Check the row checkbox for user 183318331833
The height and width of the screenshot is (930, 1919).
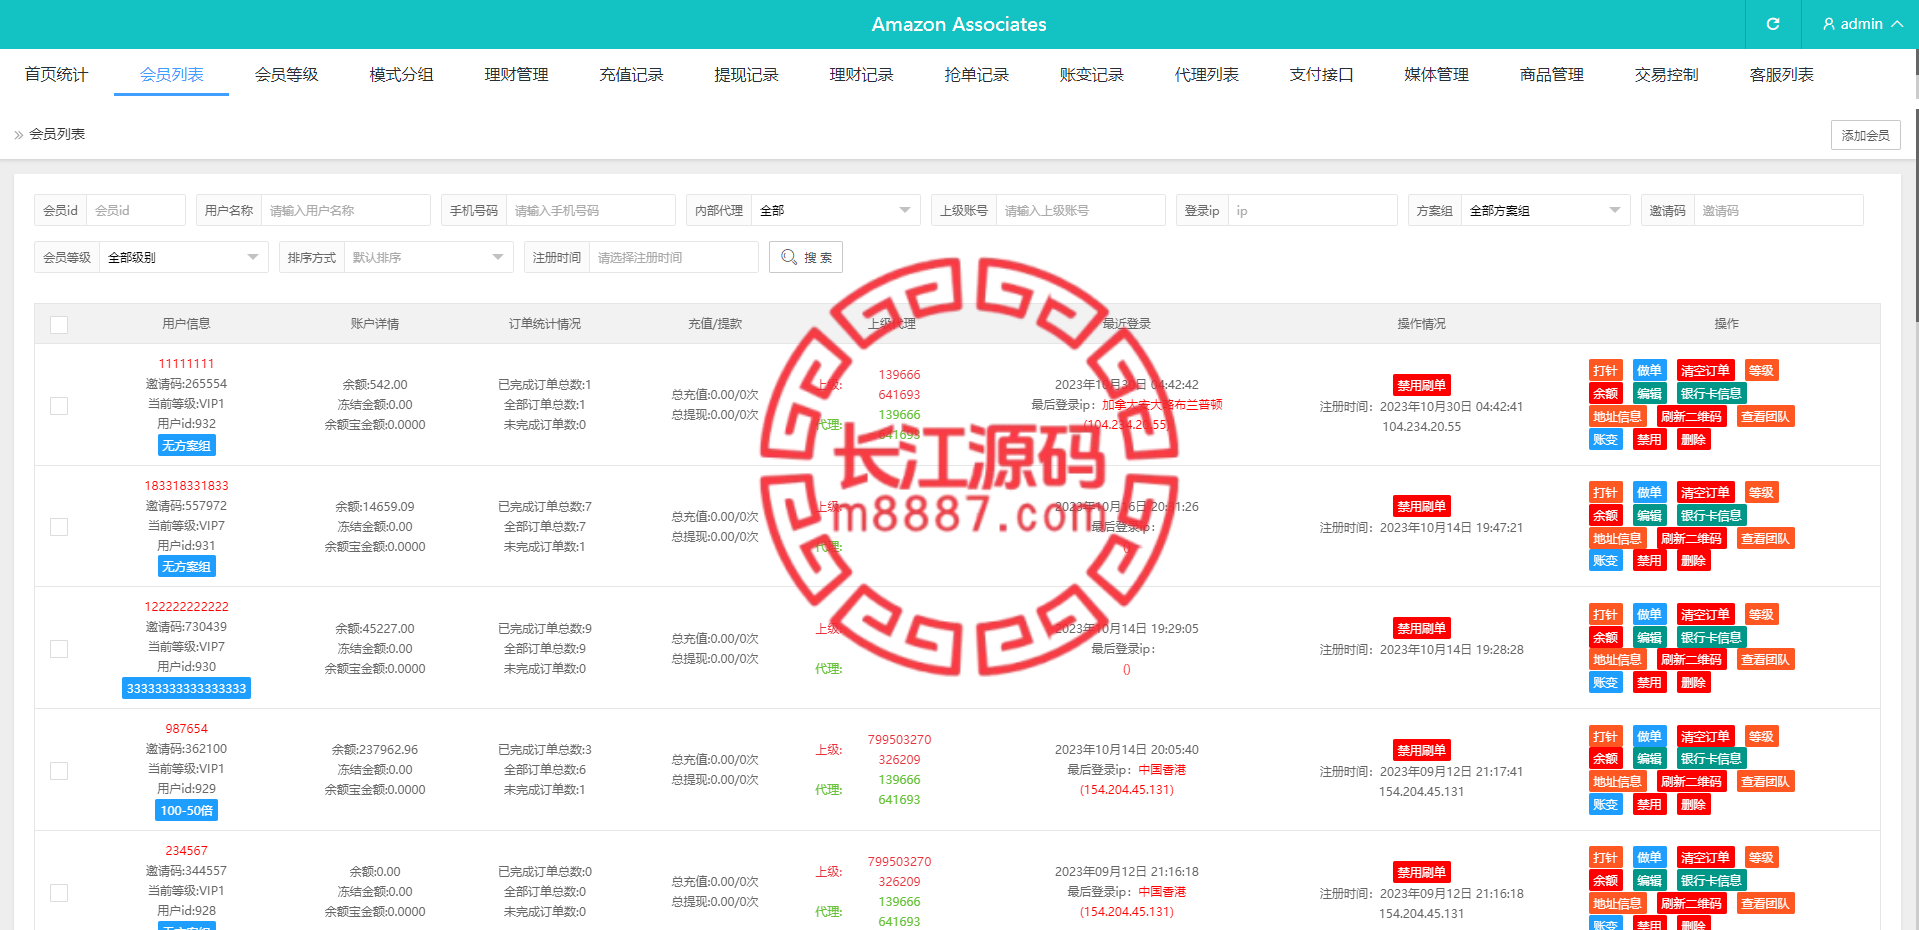pyautogui.click(x=59, y=527)
